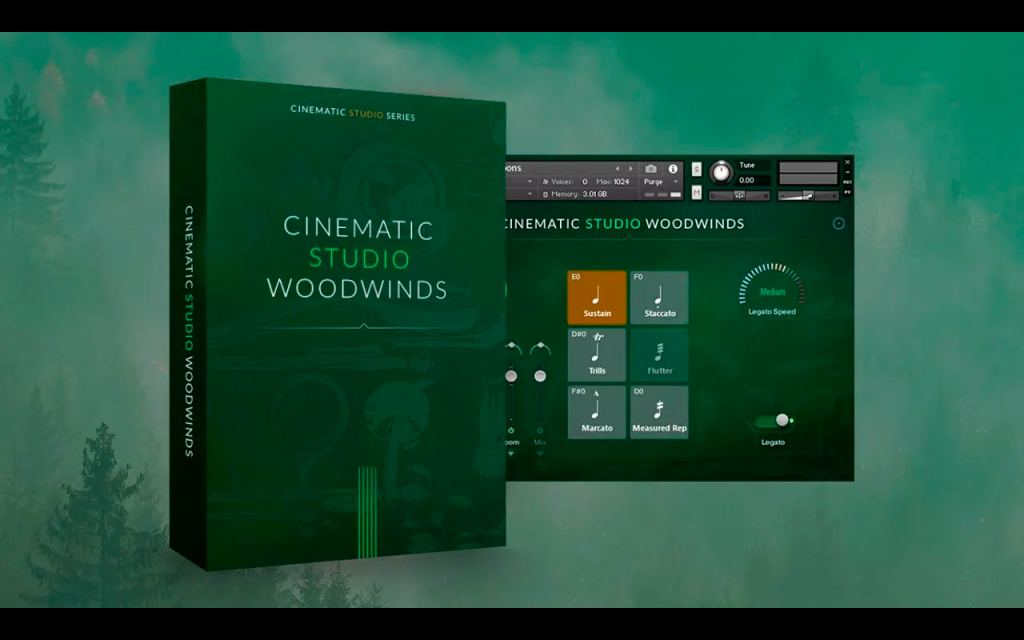Viewport: 1024px width, 640px height.
Task: Open the instrument info icon
Action: point(673,168)
